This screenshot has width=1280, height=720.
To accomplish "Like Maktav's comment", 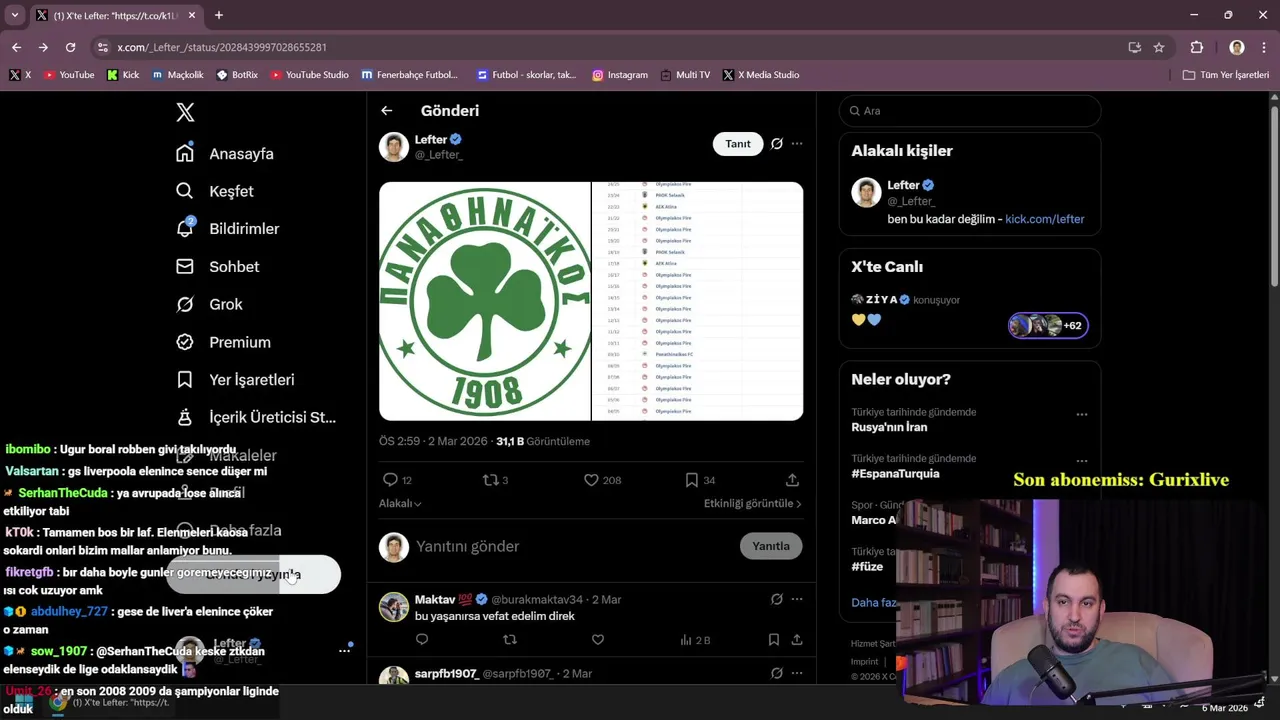I will pos(598,640).
